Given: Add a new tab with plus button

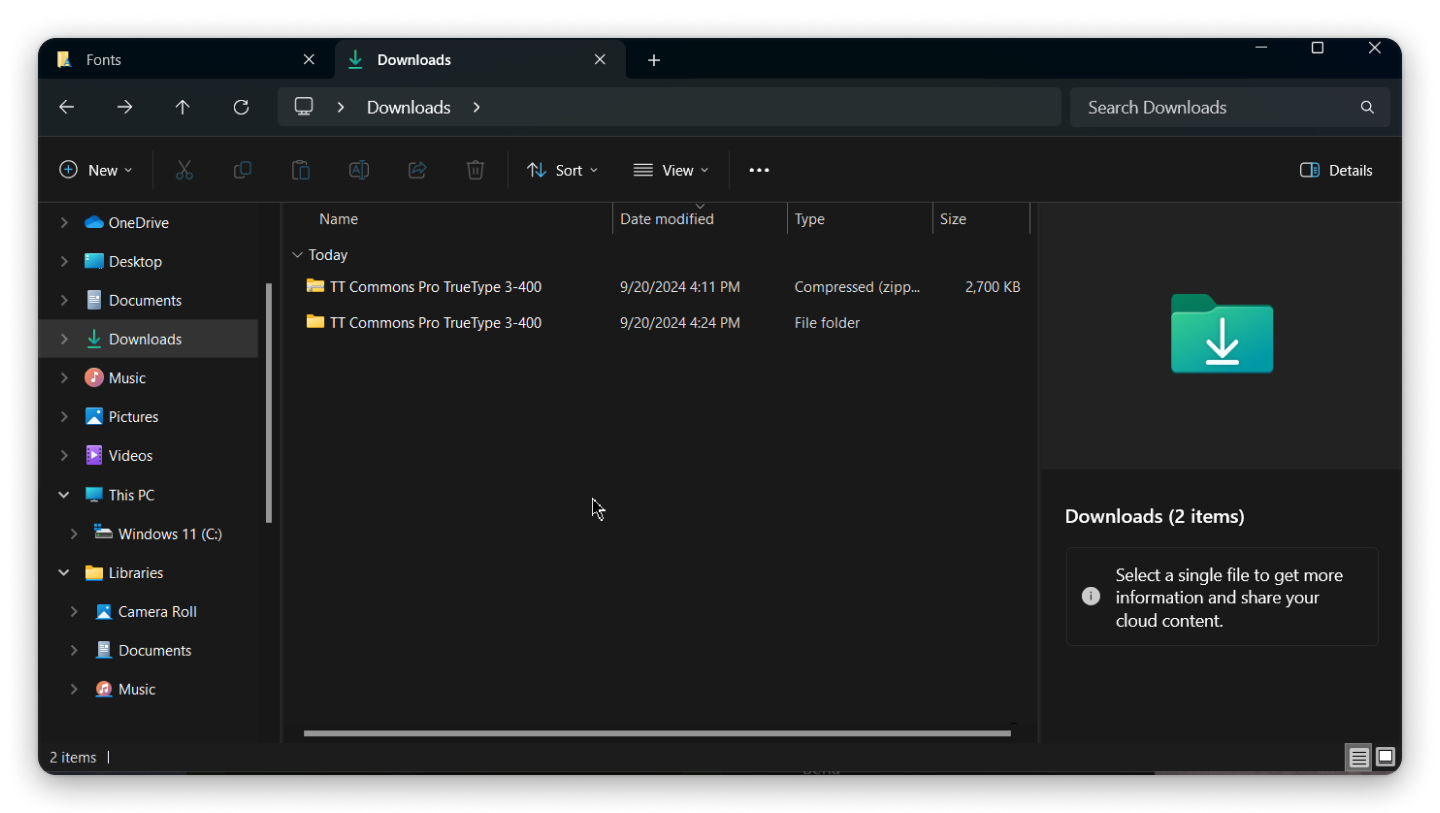Looking at the screenshot, I should [x=654, y=60].
